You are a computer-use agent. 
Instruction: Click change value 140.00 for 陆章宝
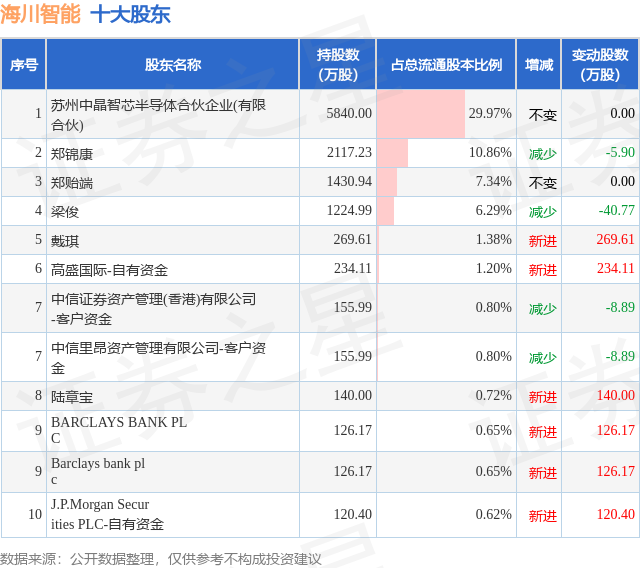[x=616, y=395]
